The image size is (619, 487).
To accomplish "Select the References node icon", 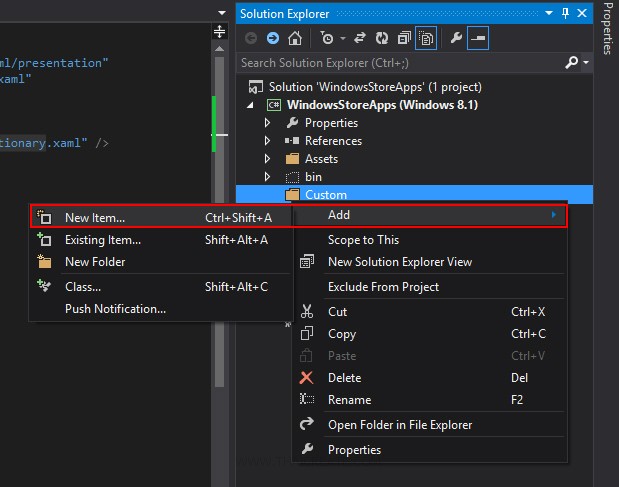I will click(x=292, y=140).
